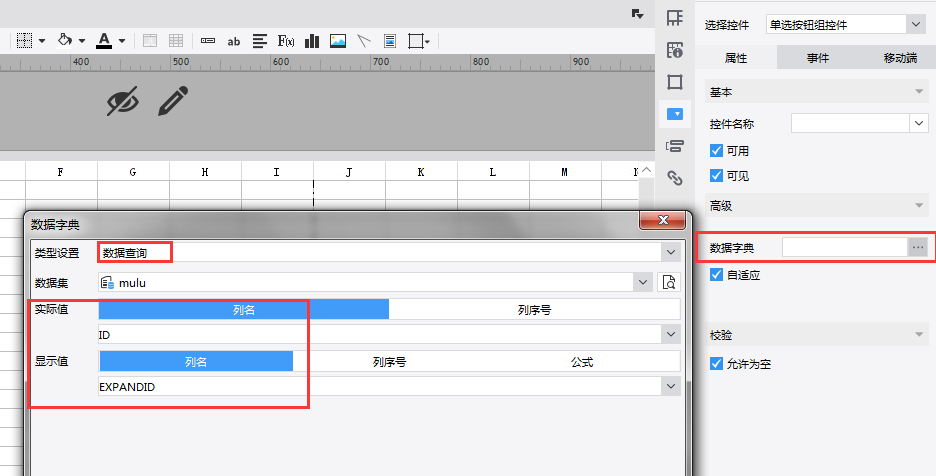Switch to the 事件 tab

coord(818,58)
